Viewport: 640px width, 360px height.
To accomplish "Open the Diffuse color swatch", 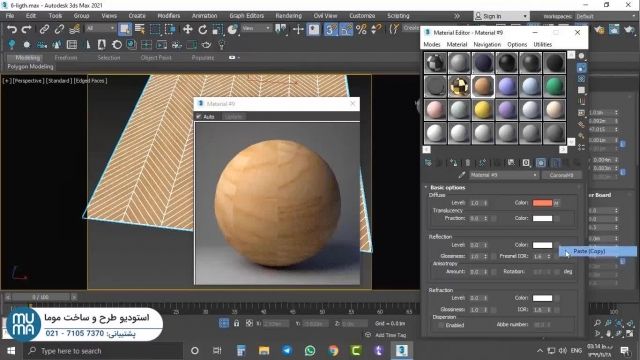I will point(542,203).
